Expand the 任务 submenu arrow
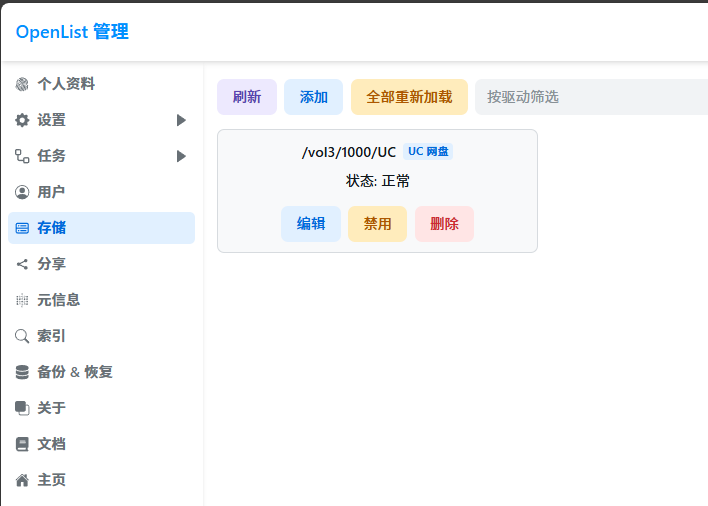 pos(181,156)
